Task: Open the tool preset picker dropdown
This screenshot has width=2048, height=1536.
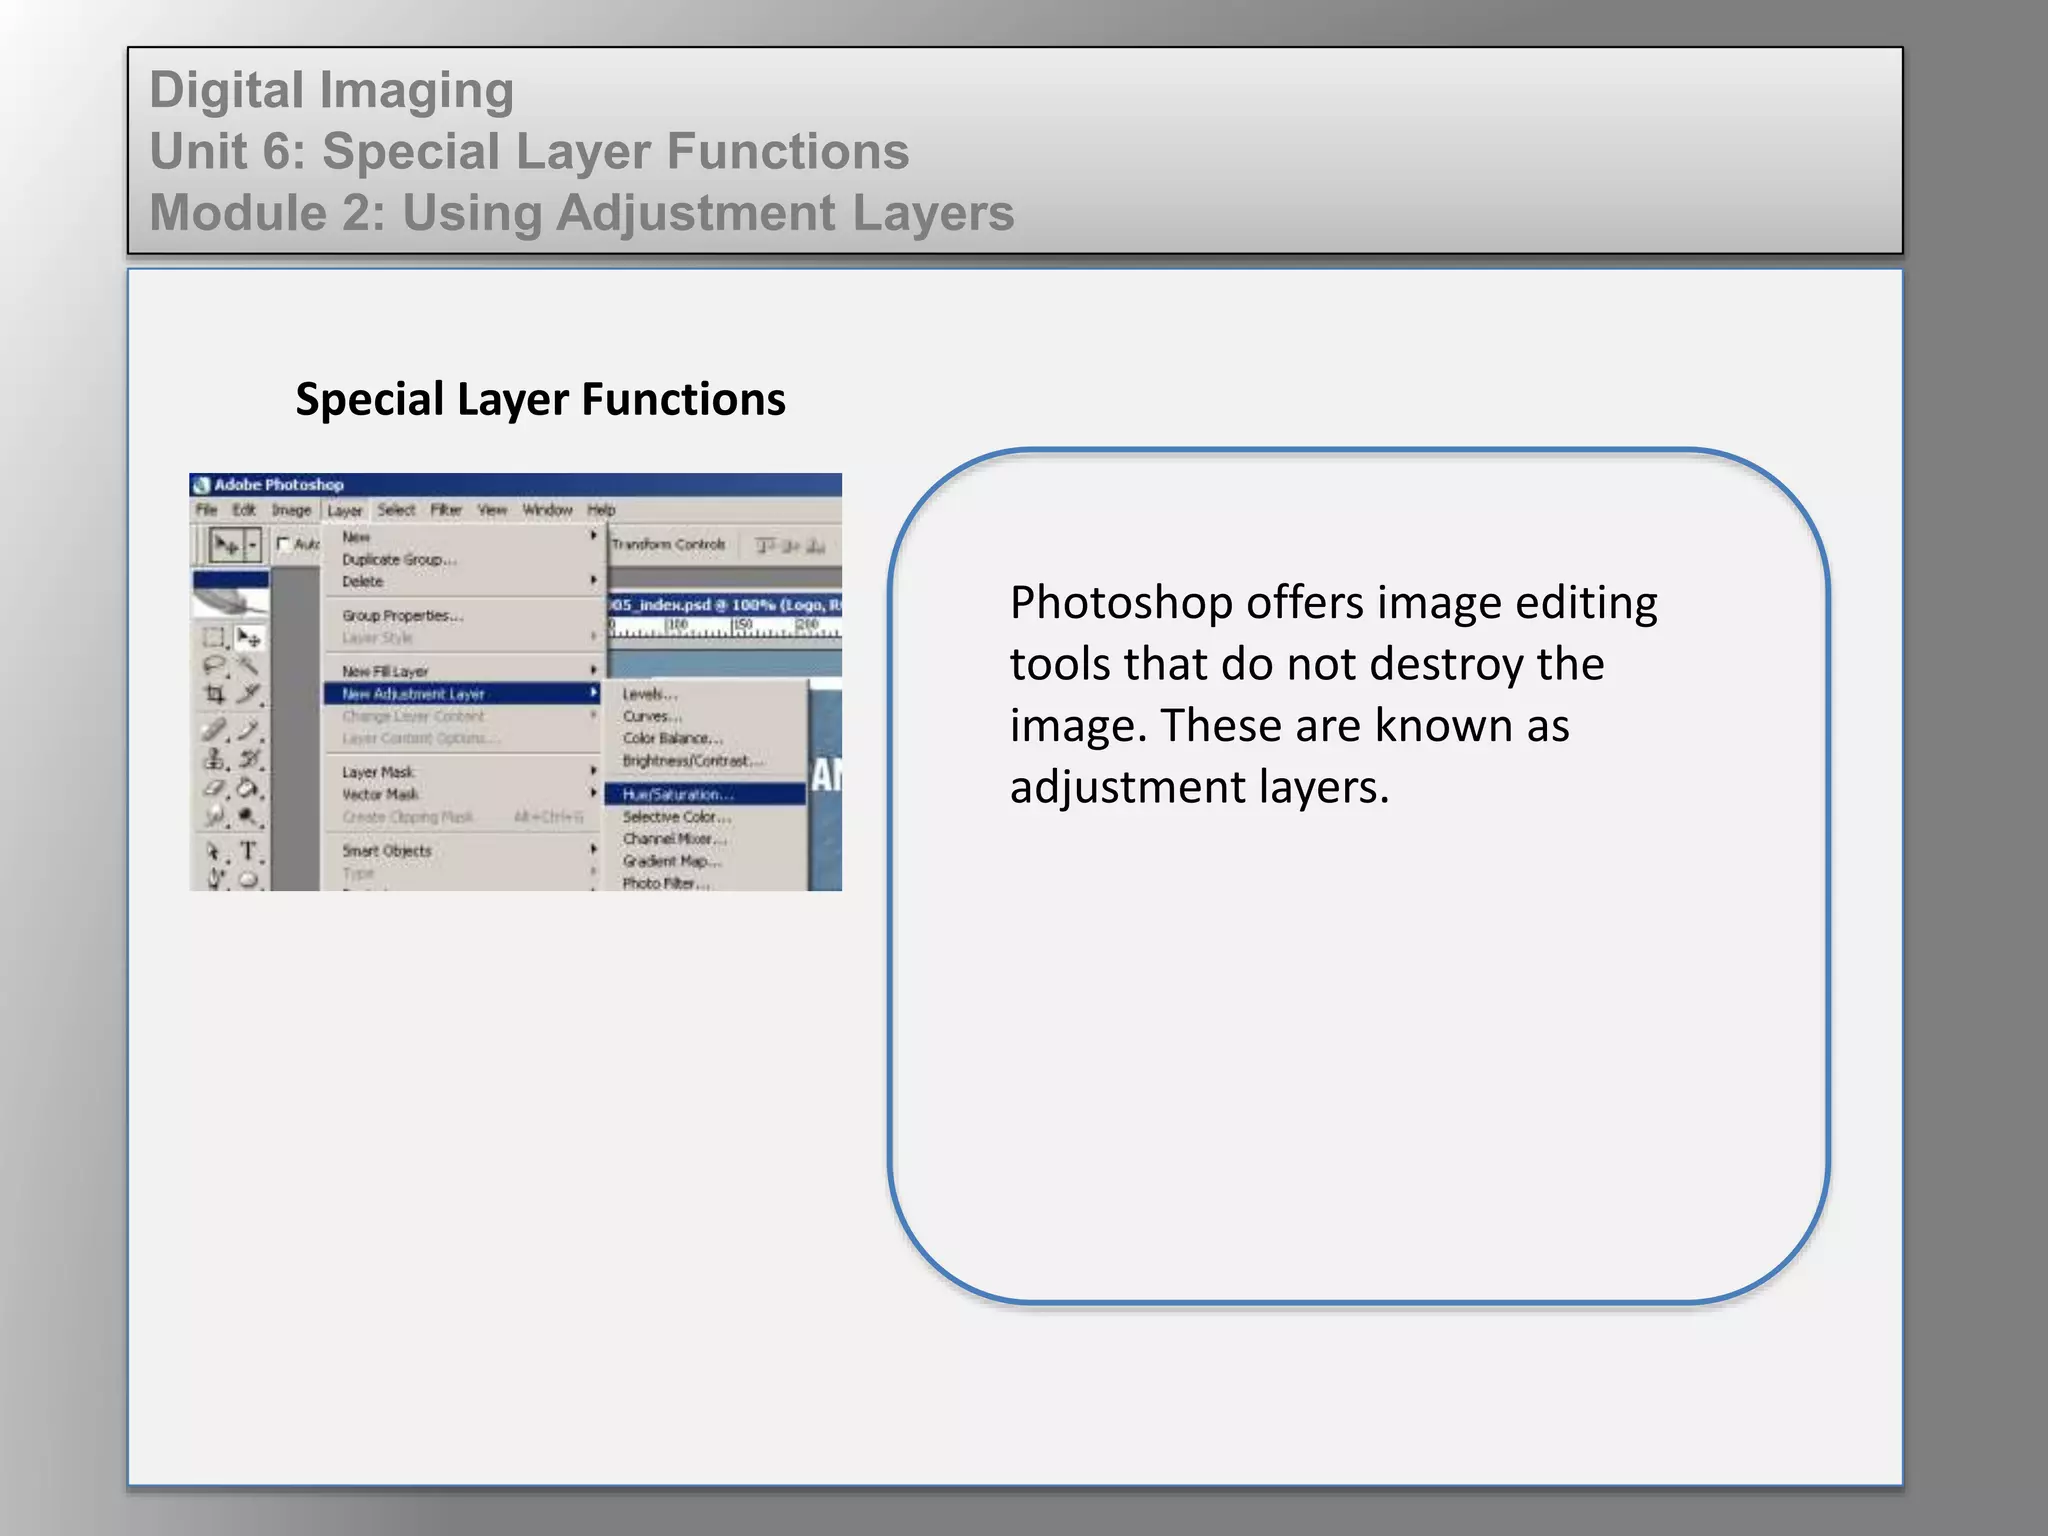Action: tap(253, 545)
